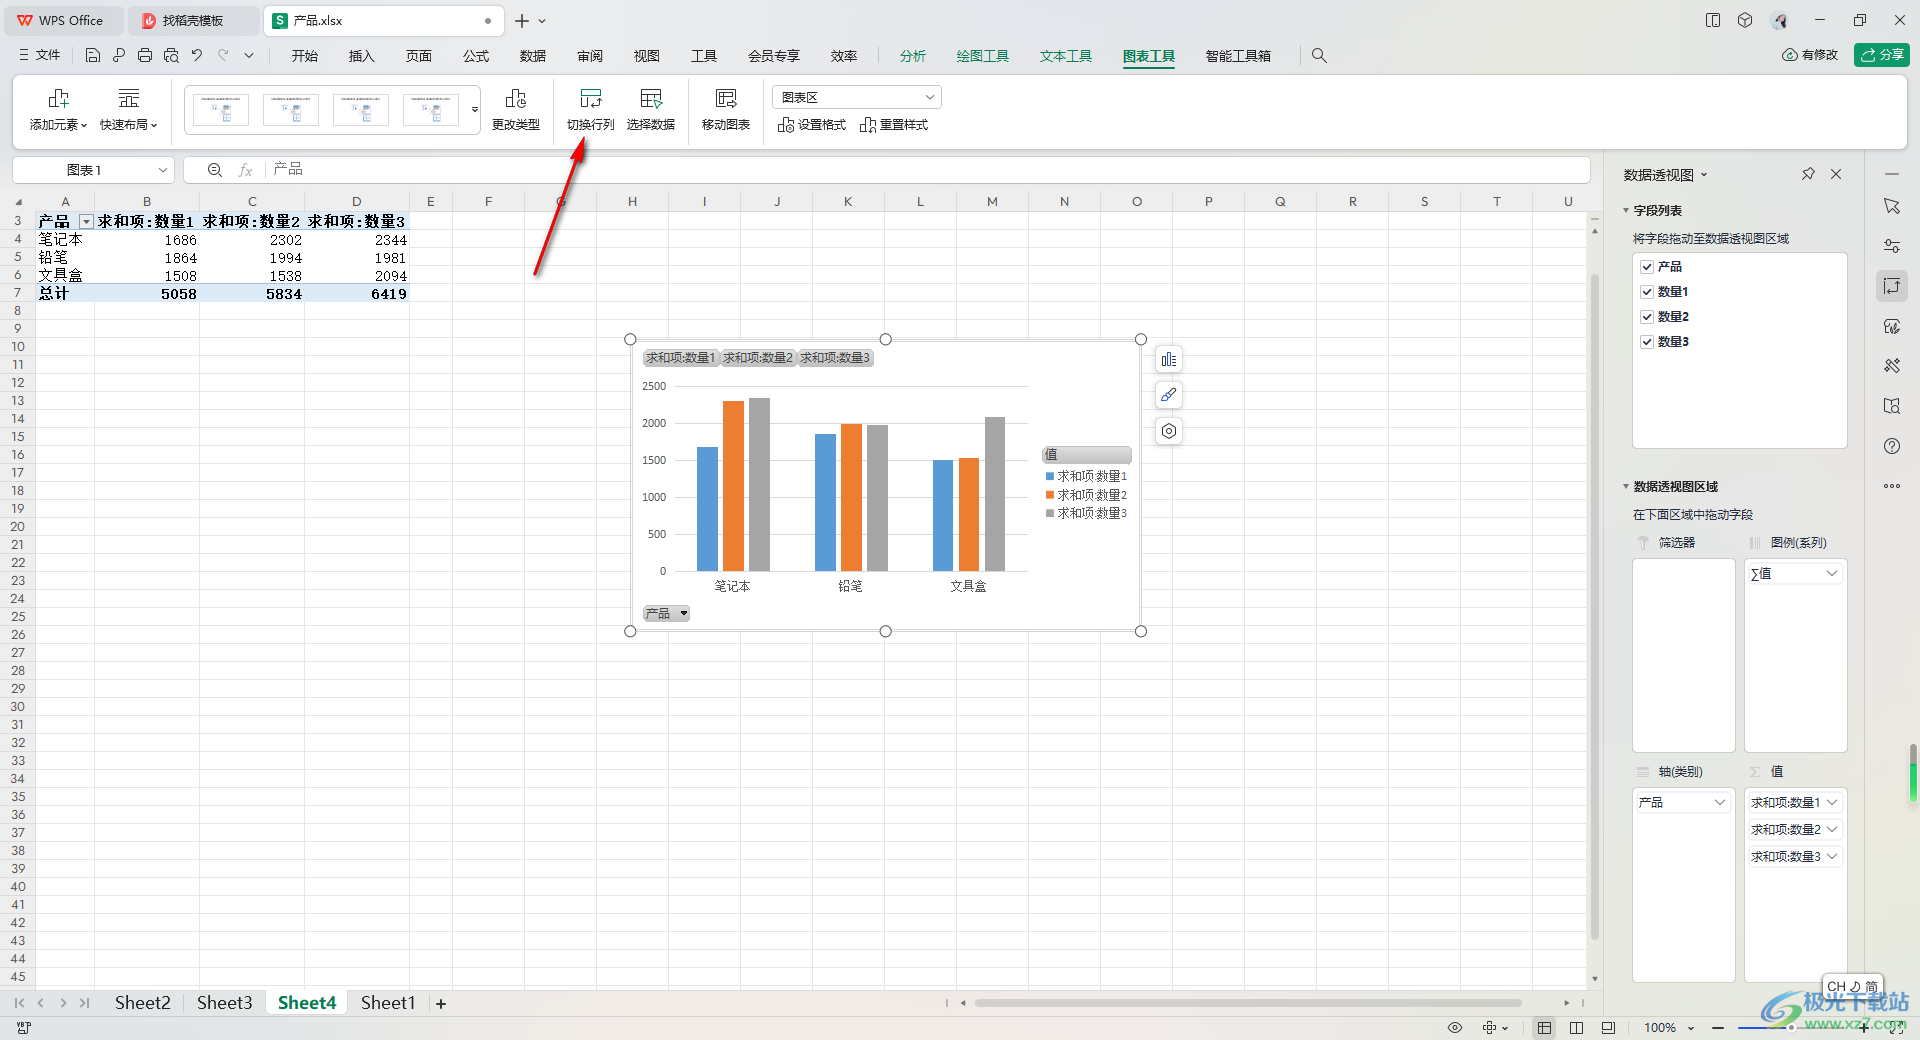Switch to page layout view in status bar

tap(1576, 1028)
